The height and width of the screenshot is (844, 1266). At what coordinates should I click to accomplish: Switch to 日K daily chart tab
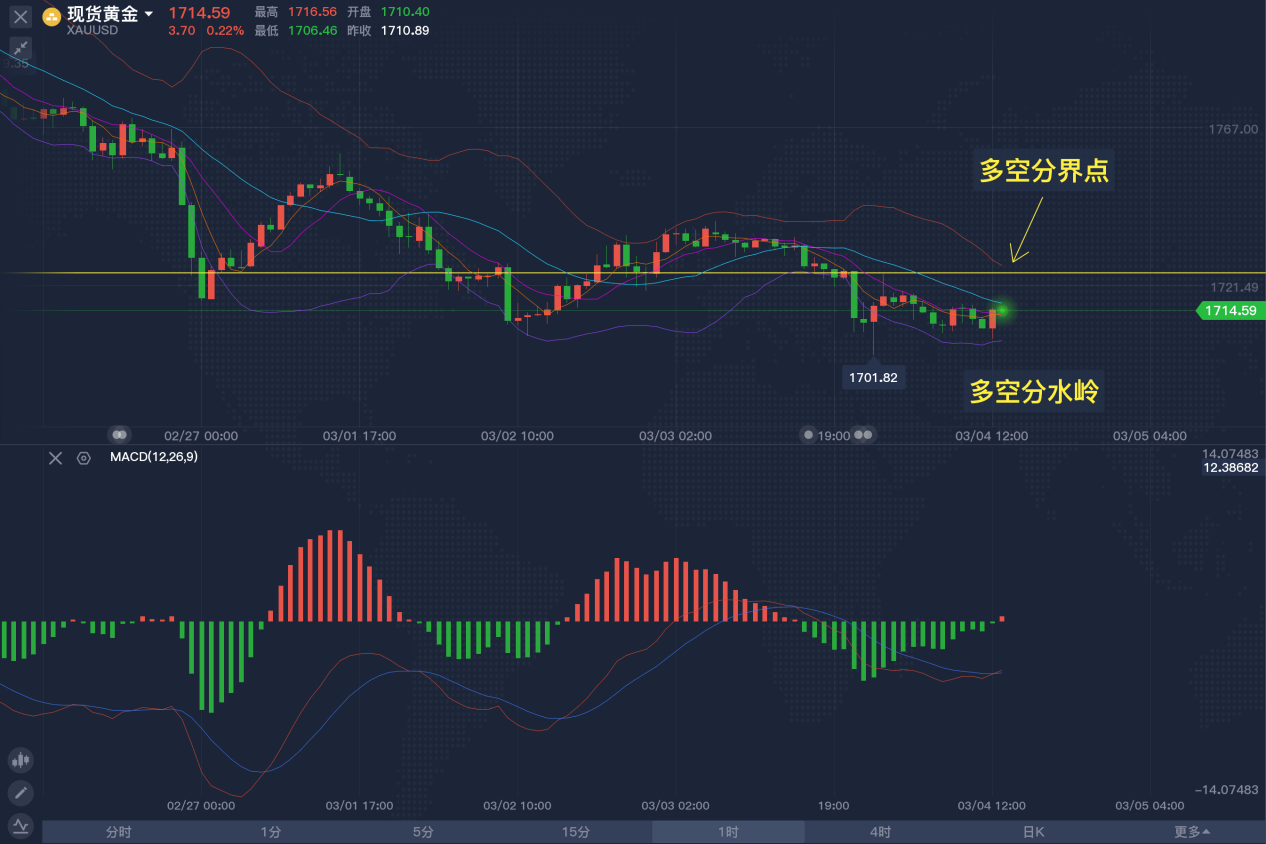pyautogui.click(x=1033, y=832)
